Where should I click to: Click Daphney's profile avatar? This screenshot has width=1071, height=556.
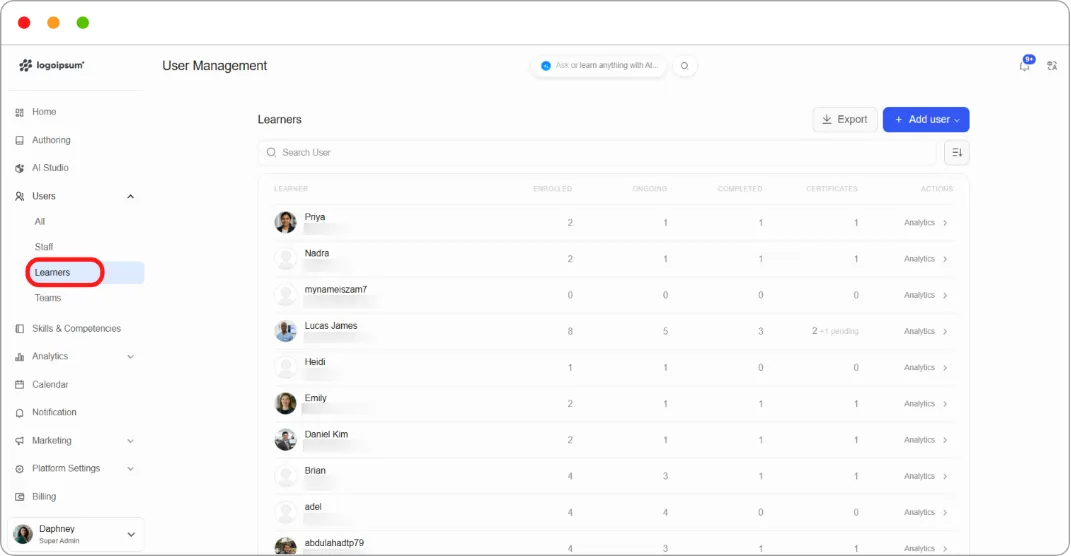[23, 534]
